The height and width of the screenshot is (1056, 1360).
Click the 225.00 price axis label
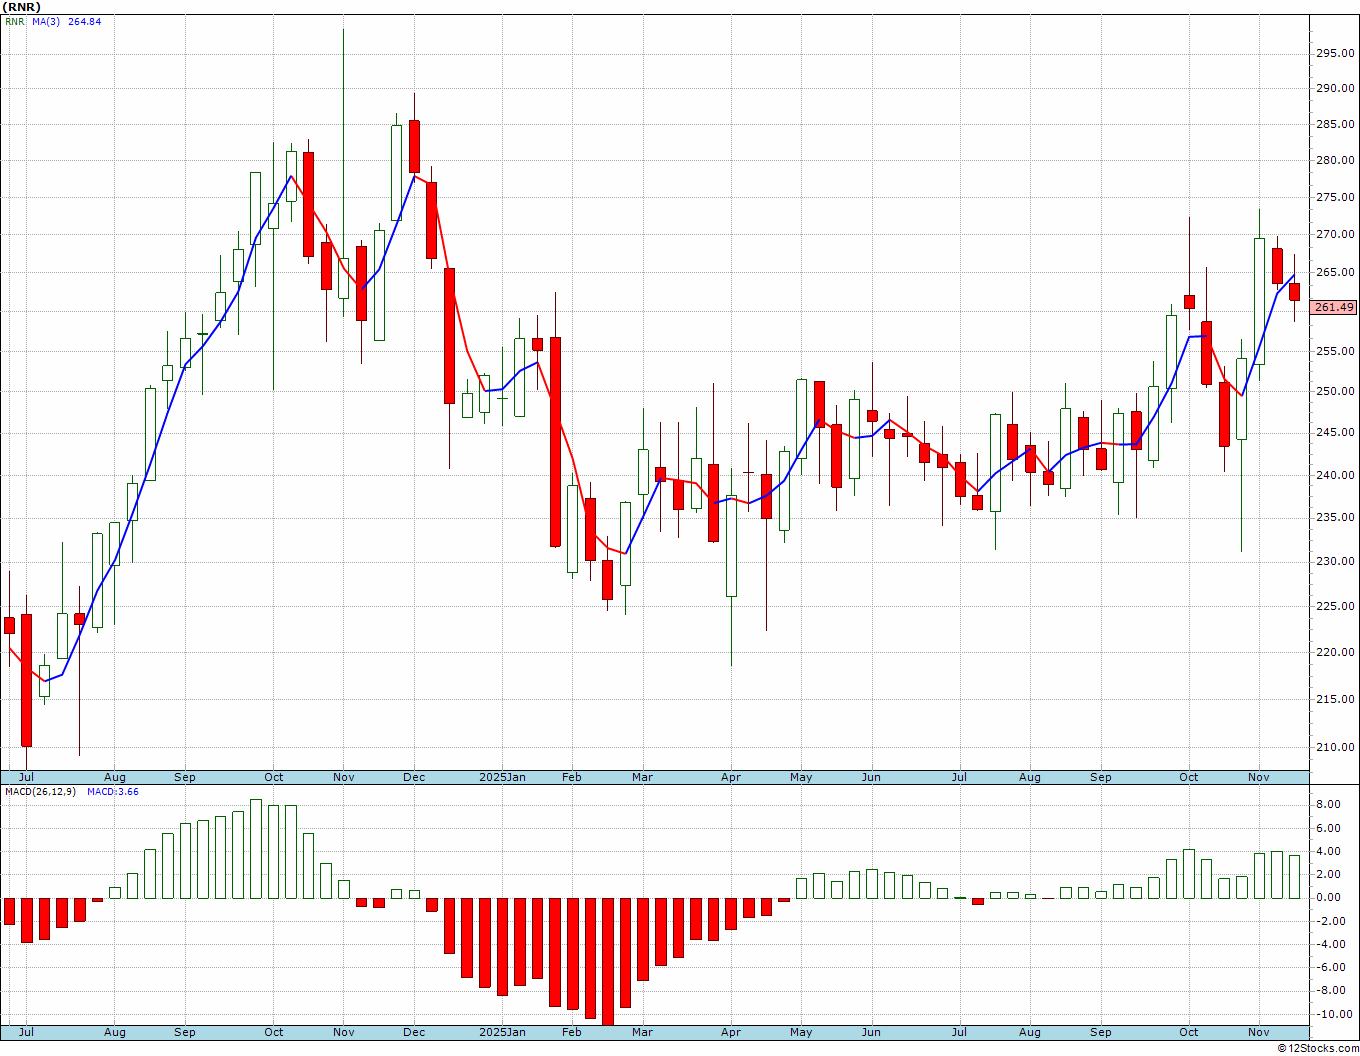pyautogui.click(x=1335, y=606)
